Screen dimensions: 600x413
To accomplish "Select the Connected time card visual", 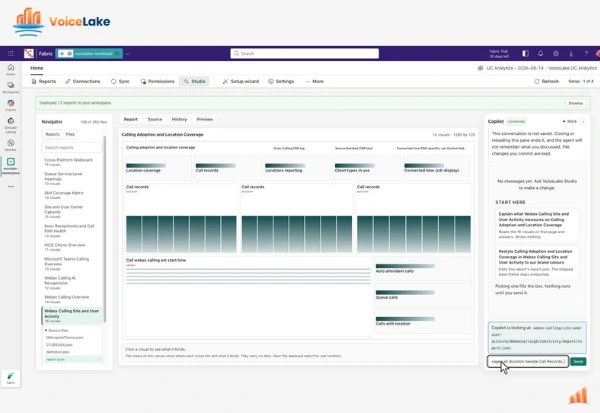I will (437, 168).
